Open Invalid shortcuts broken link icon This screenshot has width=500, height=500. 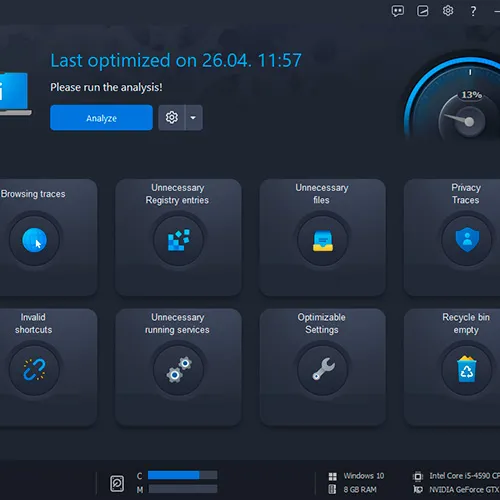(34, 370)
